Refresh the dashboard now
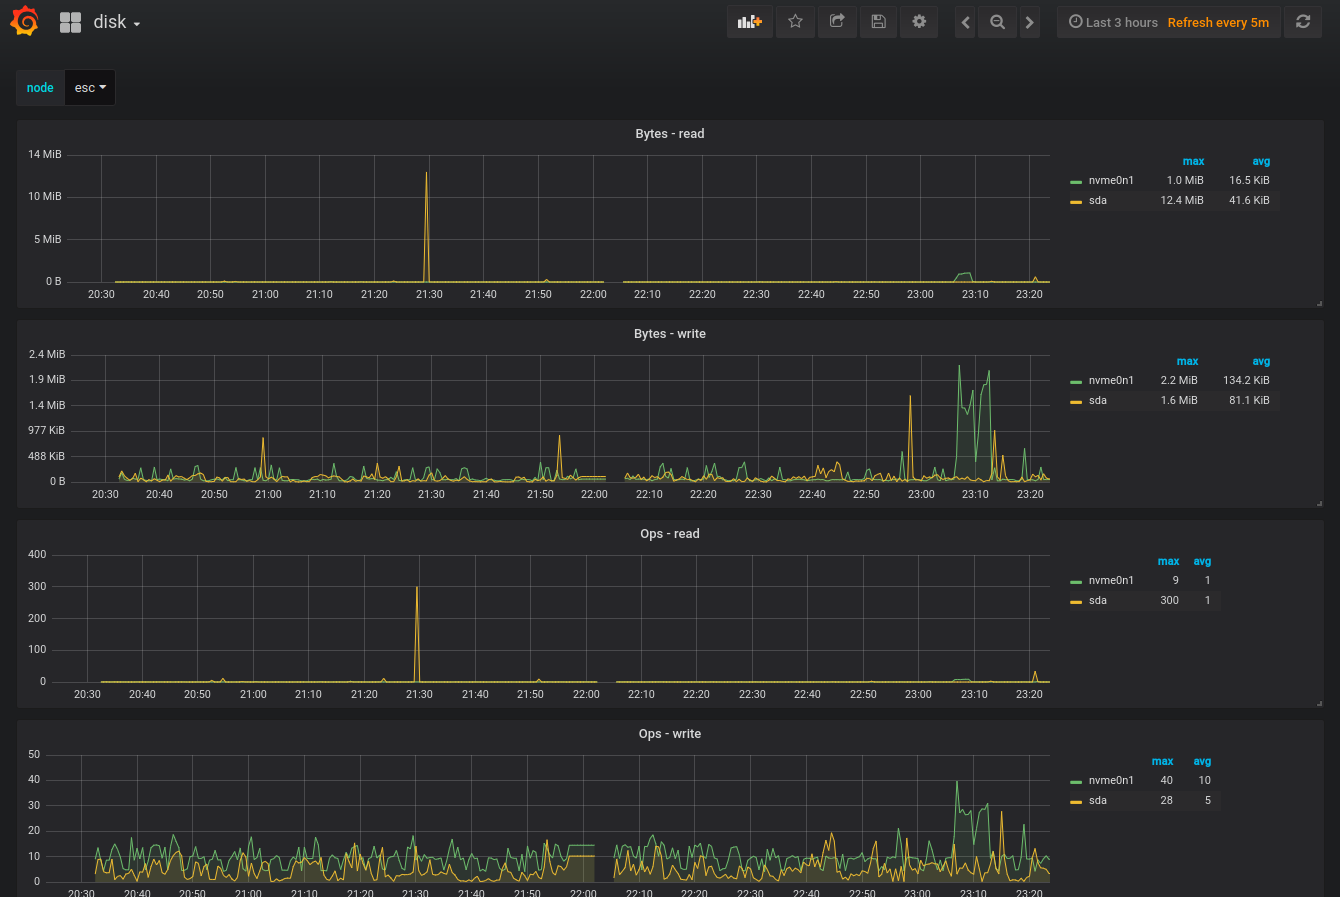 1303,22
